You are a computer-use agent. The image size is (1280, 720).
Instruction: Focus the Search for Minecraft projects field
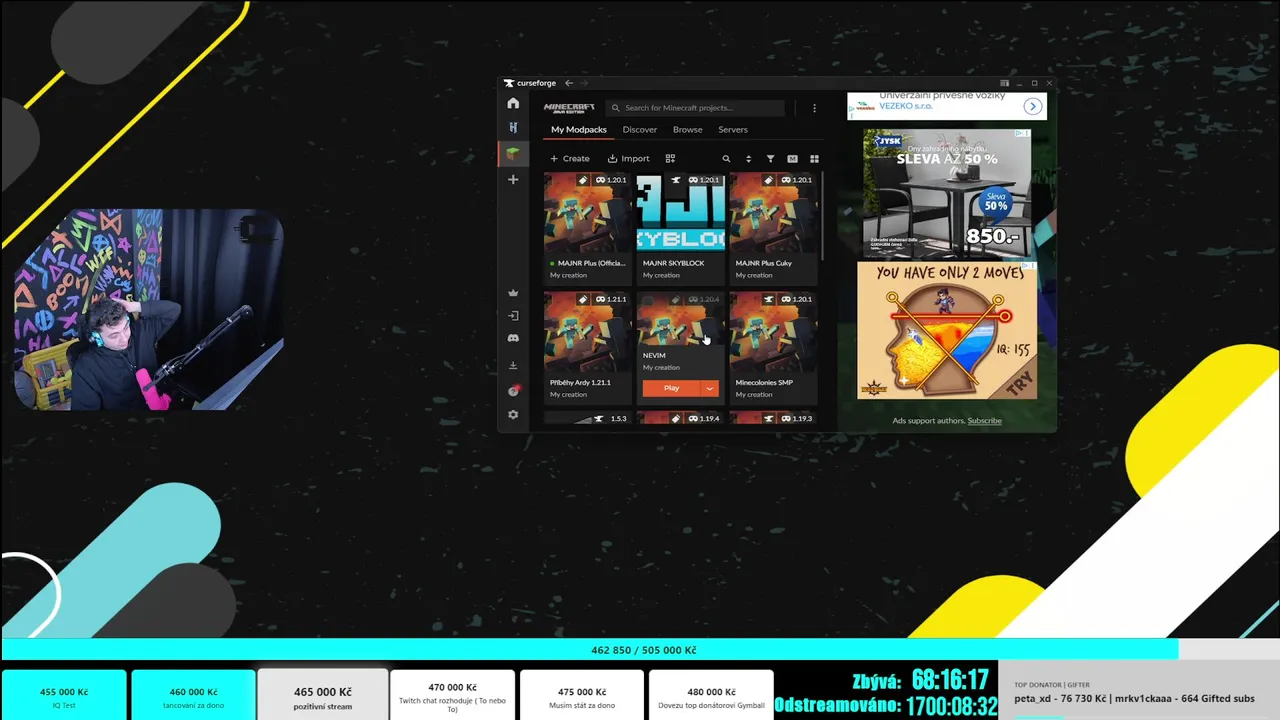[696, 108]
